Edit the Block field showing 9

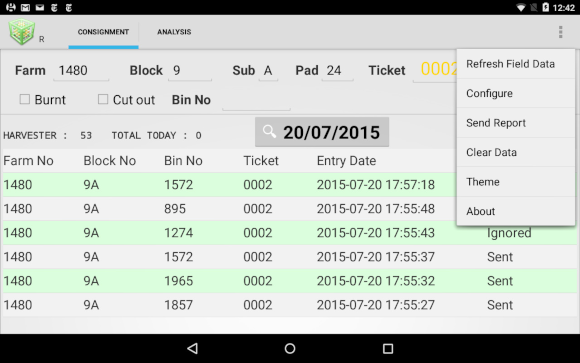pos(190,70)
